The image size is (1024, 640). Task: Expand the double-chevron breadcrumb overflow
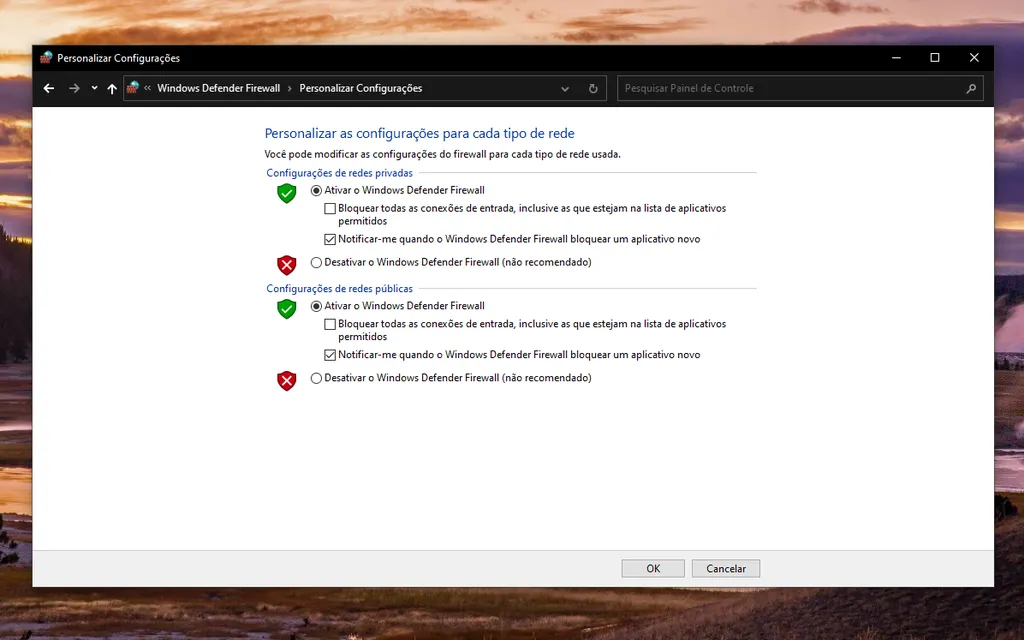point(148,88)
